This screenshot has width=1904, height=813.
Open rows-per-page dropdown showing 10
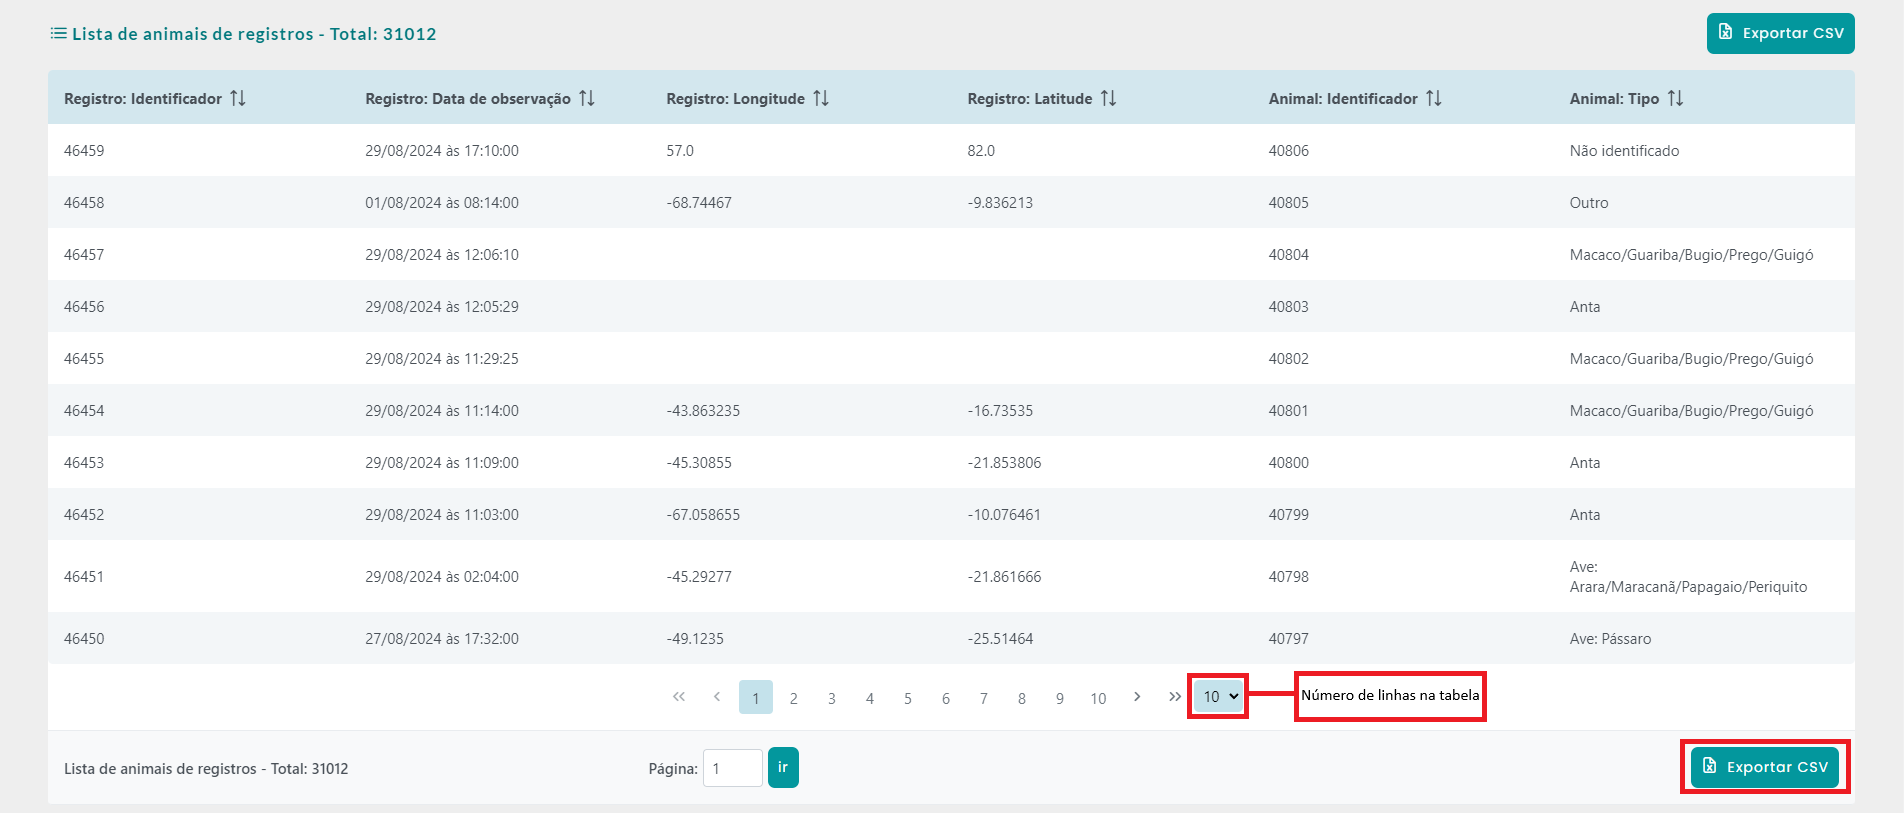click(x=1219, y=697)
